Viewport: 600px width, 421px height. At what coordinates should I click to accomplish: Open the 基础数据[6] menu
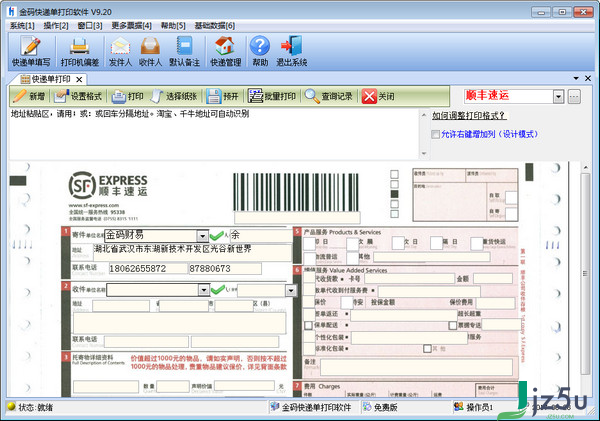pyautogui.click(x=215, y=26)
